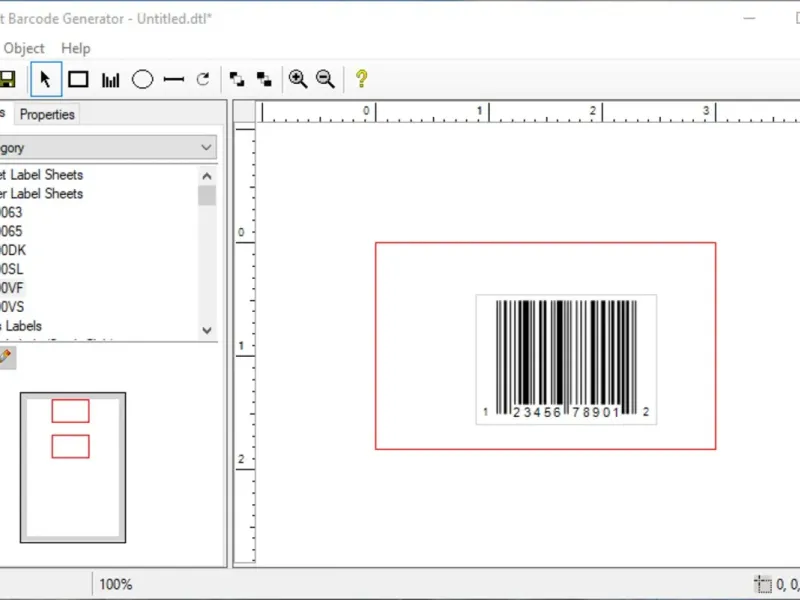Click the zoom in magnifier

pyautogui.click(x=298, y=79)
